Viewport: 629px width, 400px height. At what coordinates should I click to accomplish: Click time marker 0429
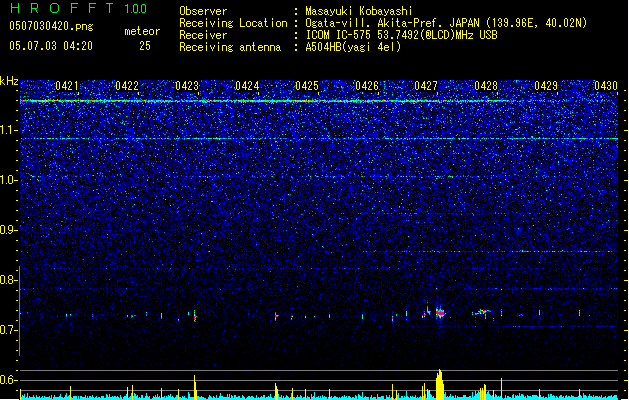tap(546, 86)
